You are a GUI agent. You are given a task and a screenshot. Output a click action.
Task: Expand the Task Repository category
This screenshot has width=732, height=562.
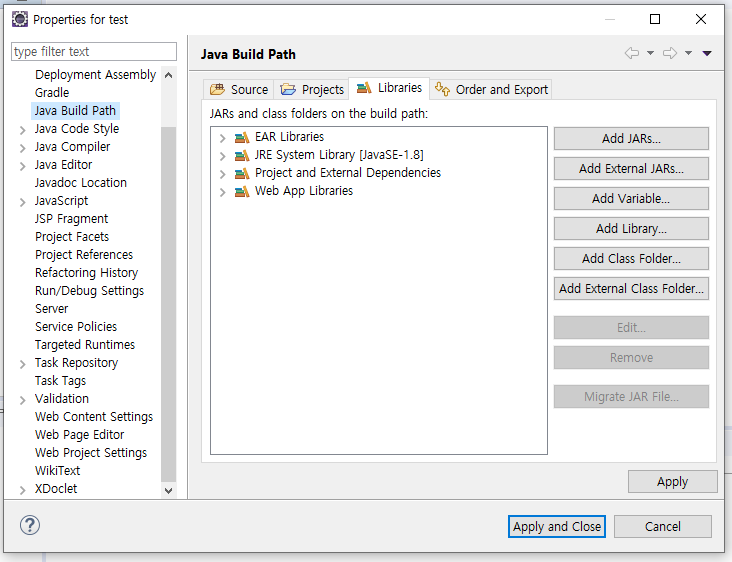coord(22,364)
